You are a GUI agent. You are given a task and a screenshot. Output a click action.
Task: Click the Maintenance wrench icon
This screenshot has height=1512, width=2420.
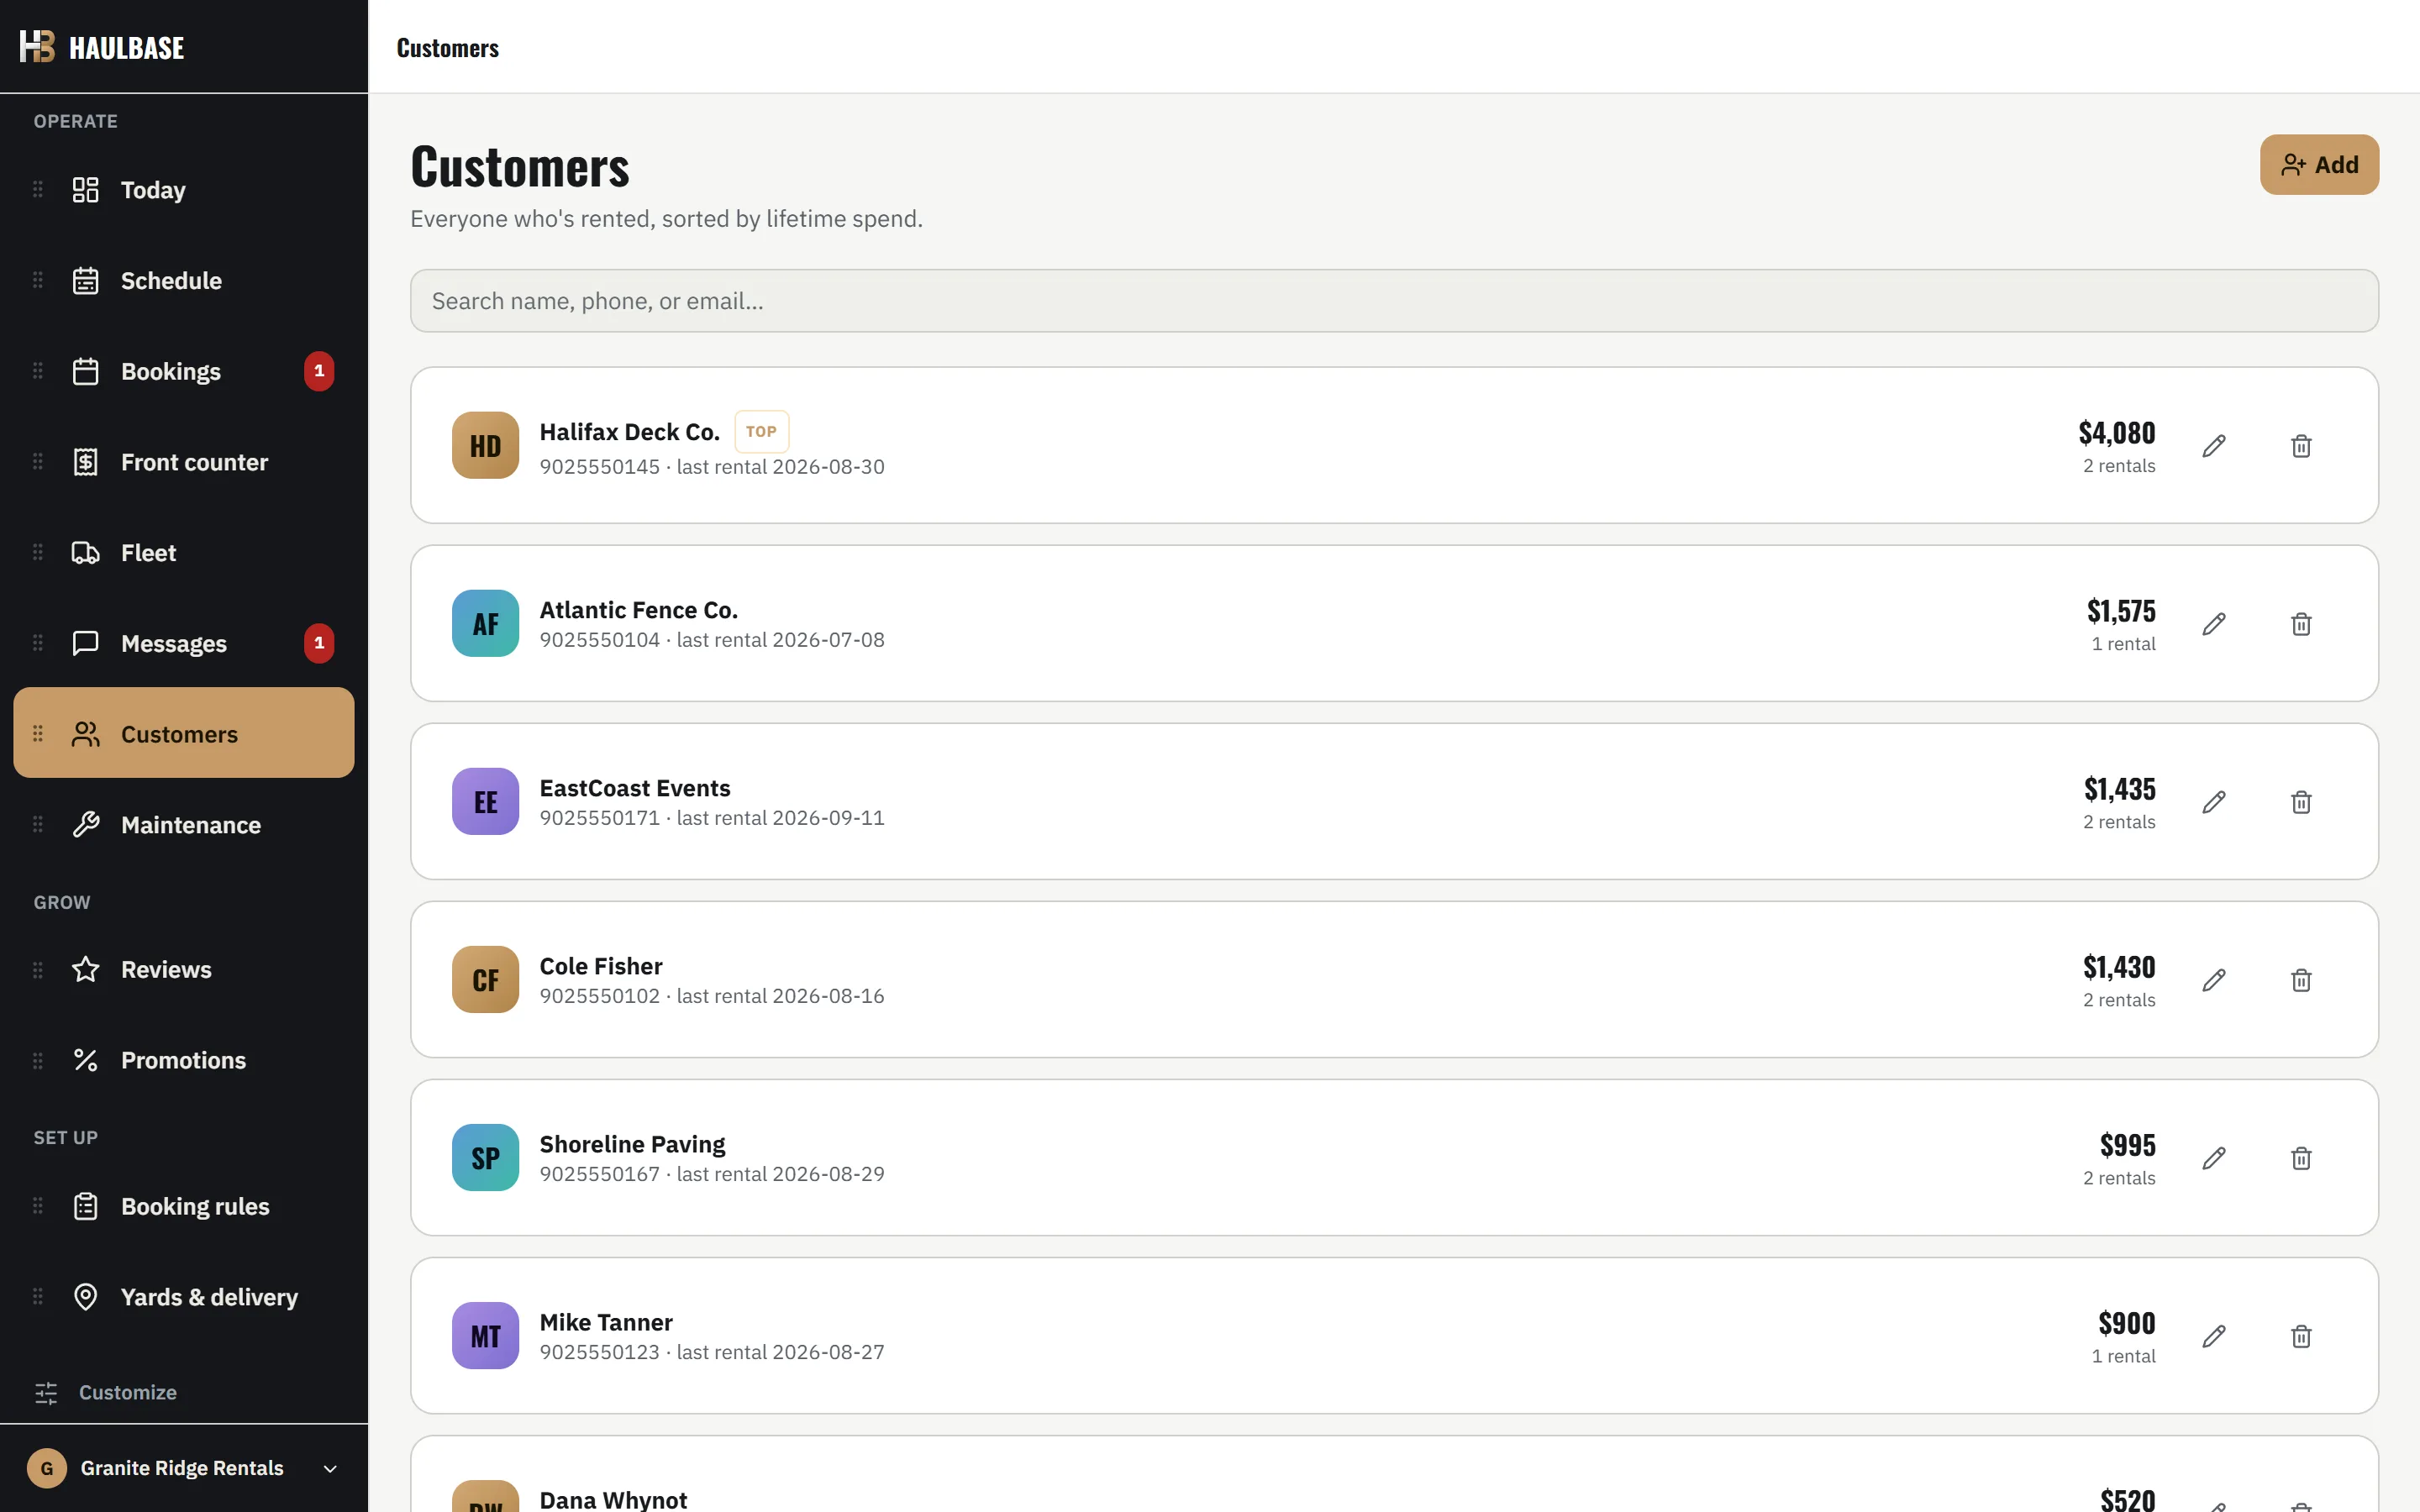click(86, 825)
